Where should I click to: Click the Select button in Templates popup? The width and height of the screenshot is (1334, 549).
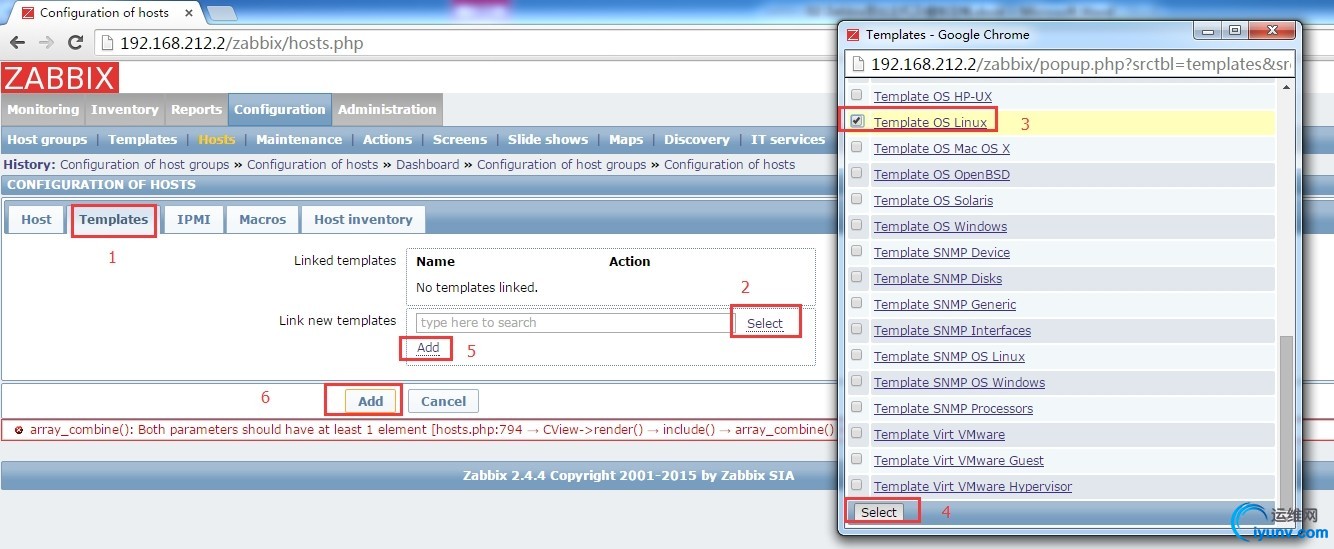coord(879,512)
